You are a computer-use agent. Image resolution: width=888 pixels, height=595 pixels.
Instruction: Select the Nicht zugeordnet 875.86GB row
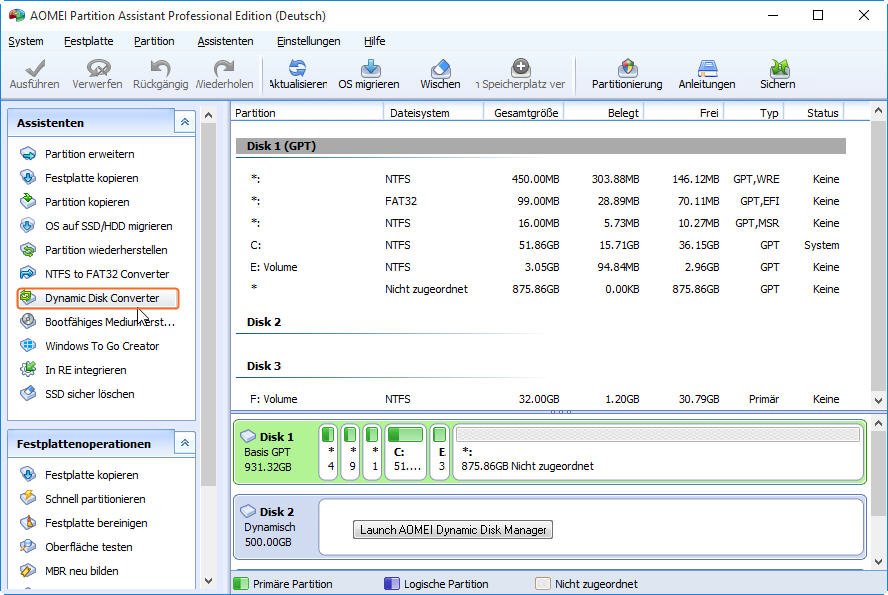tap(541, 289)
